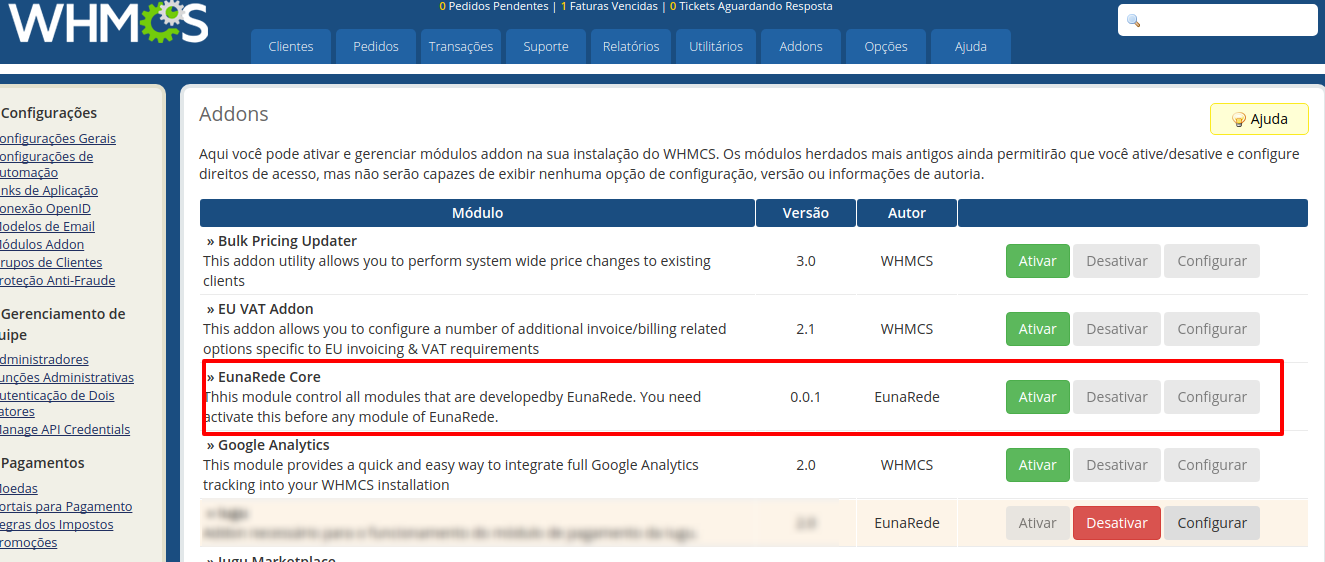Open Configurações Gerais in sidebar

(58, 138)
